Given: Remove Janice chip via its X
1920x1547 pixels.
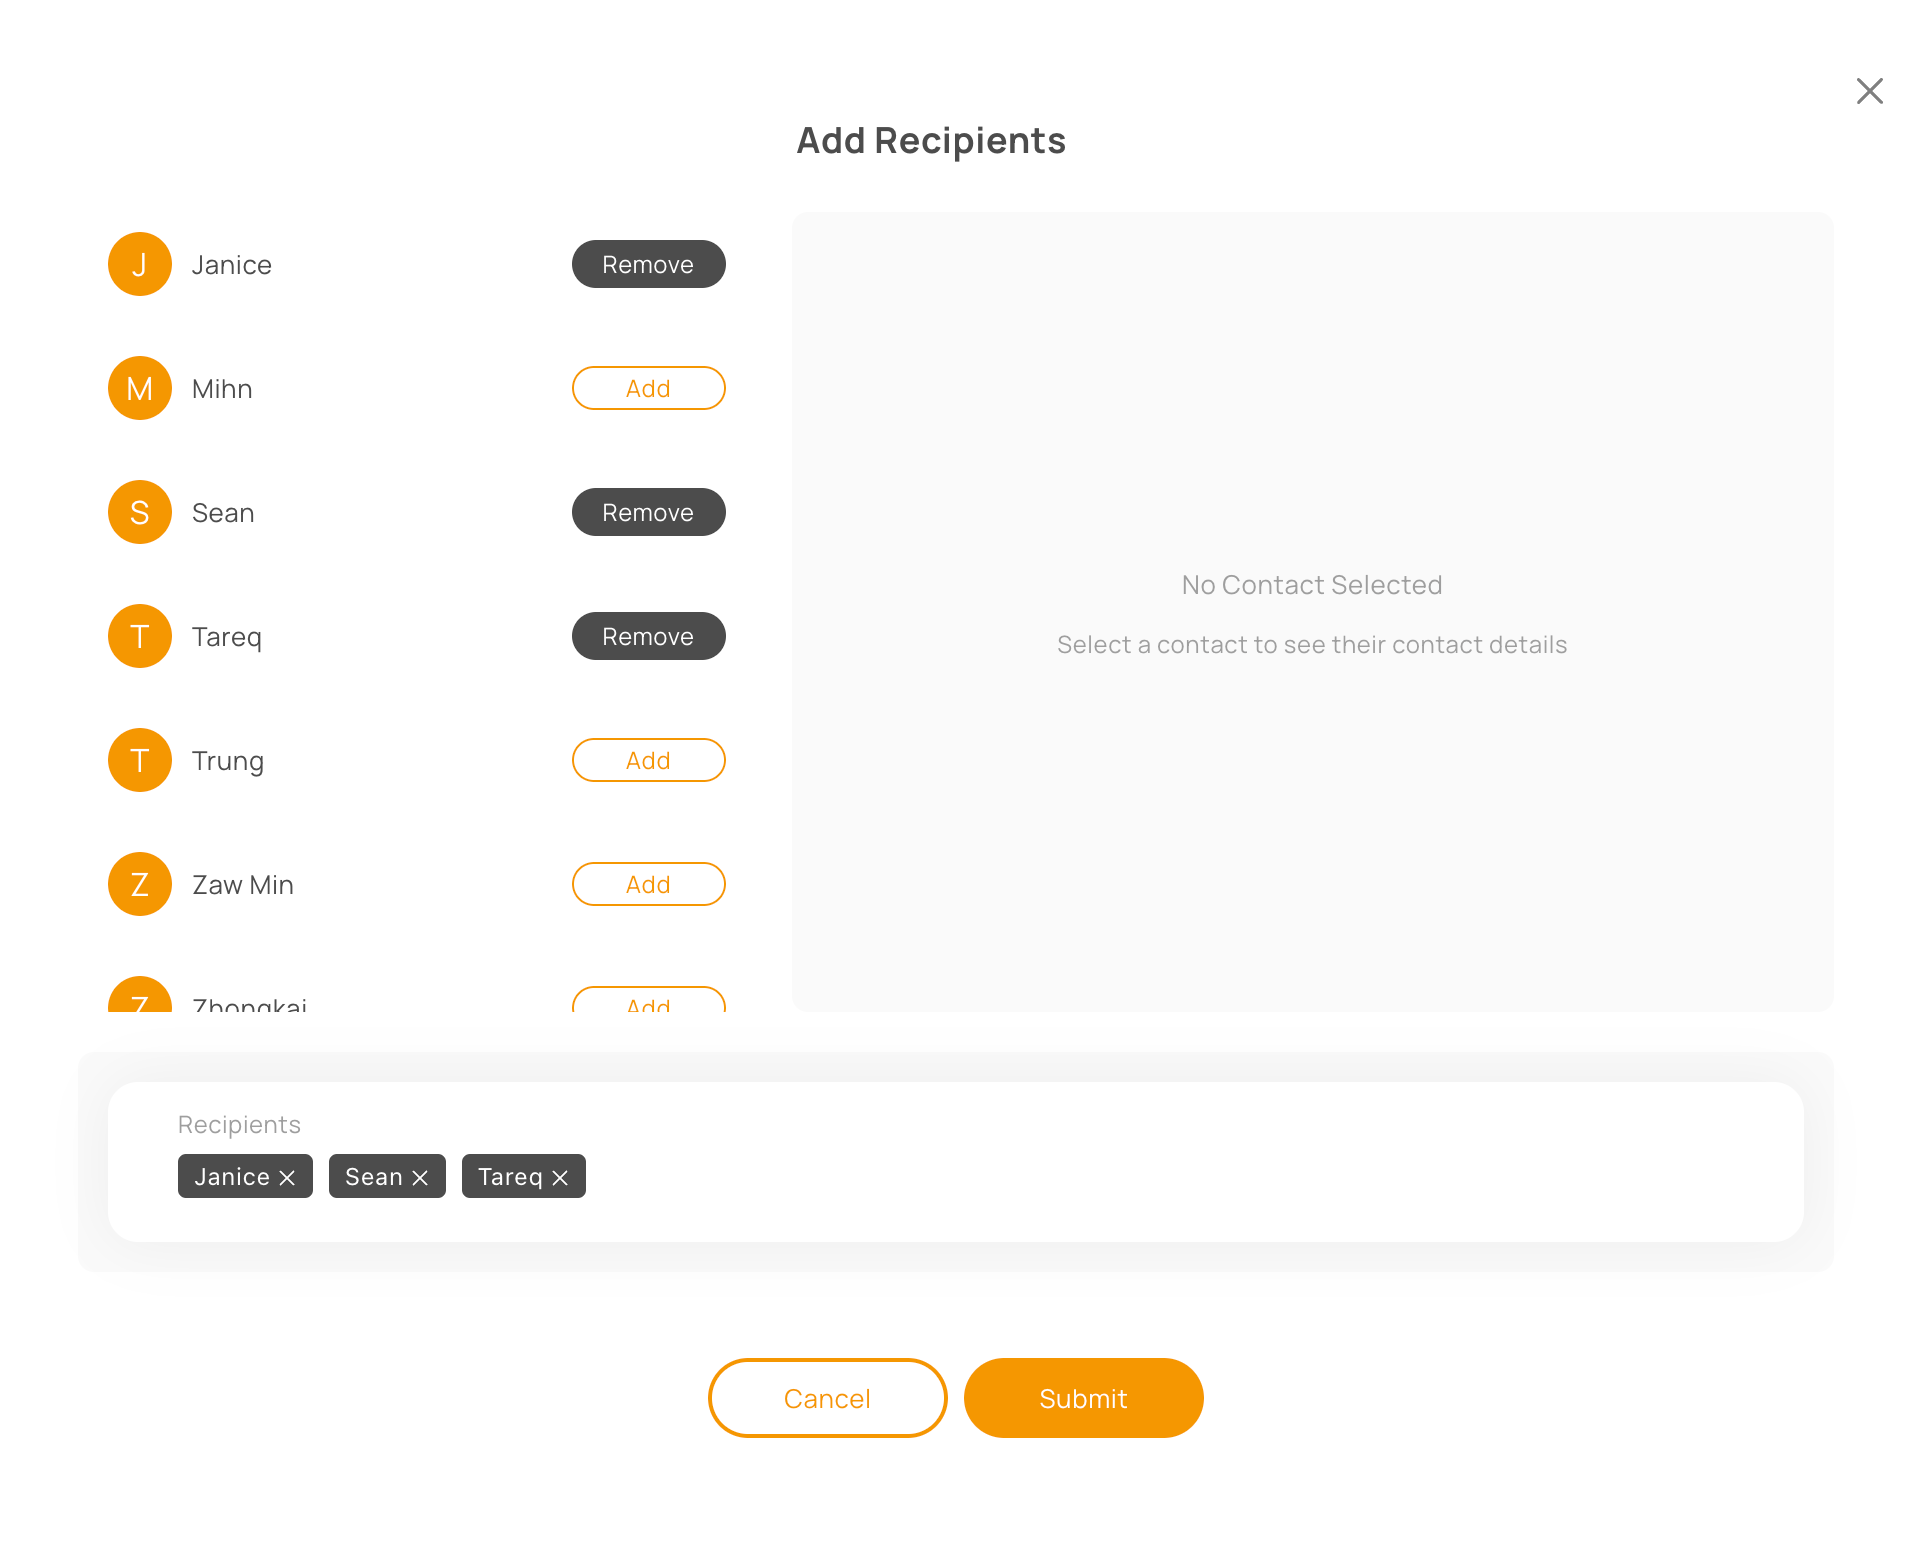Looking at the screenshot, I should point(288,1178).
